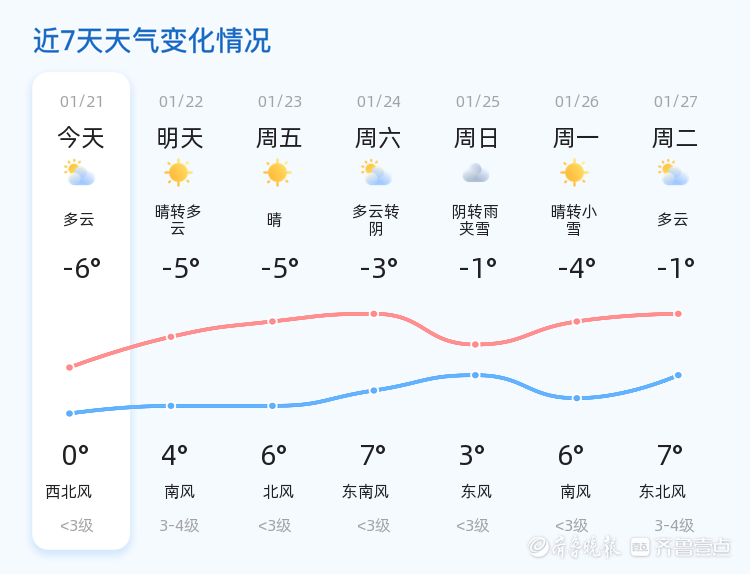750x574 pixels.
Task: Click the 东南风 wind label
Action: (x=365, y=492)
